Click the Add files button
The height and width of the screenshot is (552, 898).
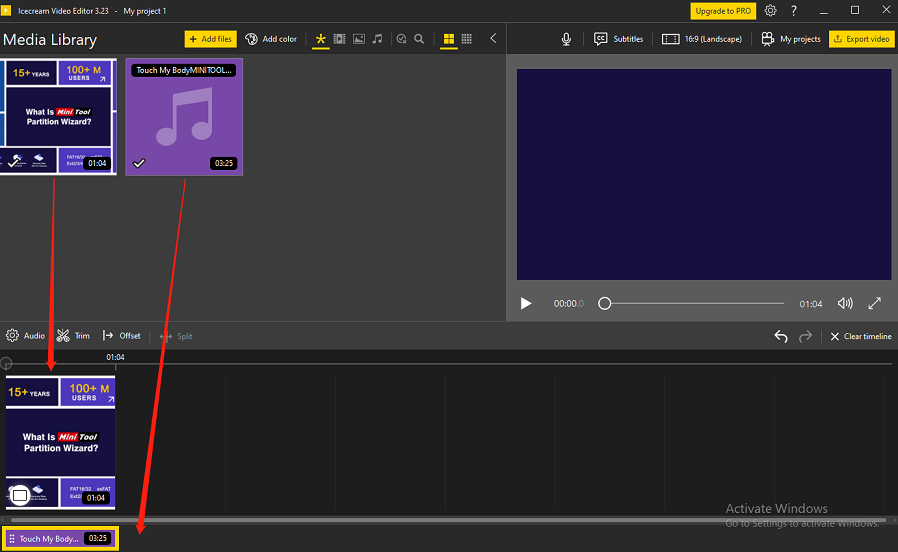(x=210, y=39)
